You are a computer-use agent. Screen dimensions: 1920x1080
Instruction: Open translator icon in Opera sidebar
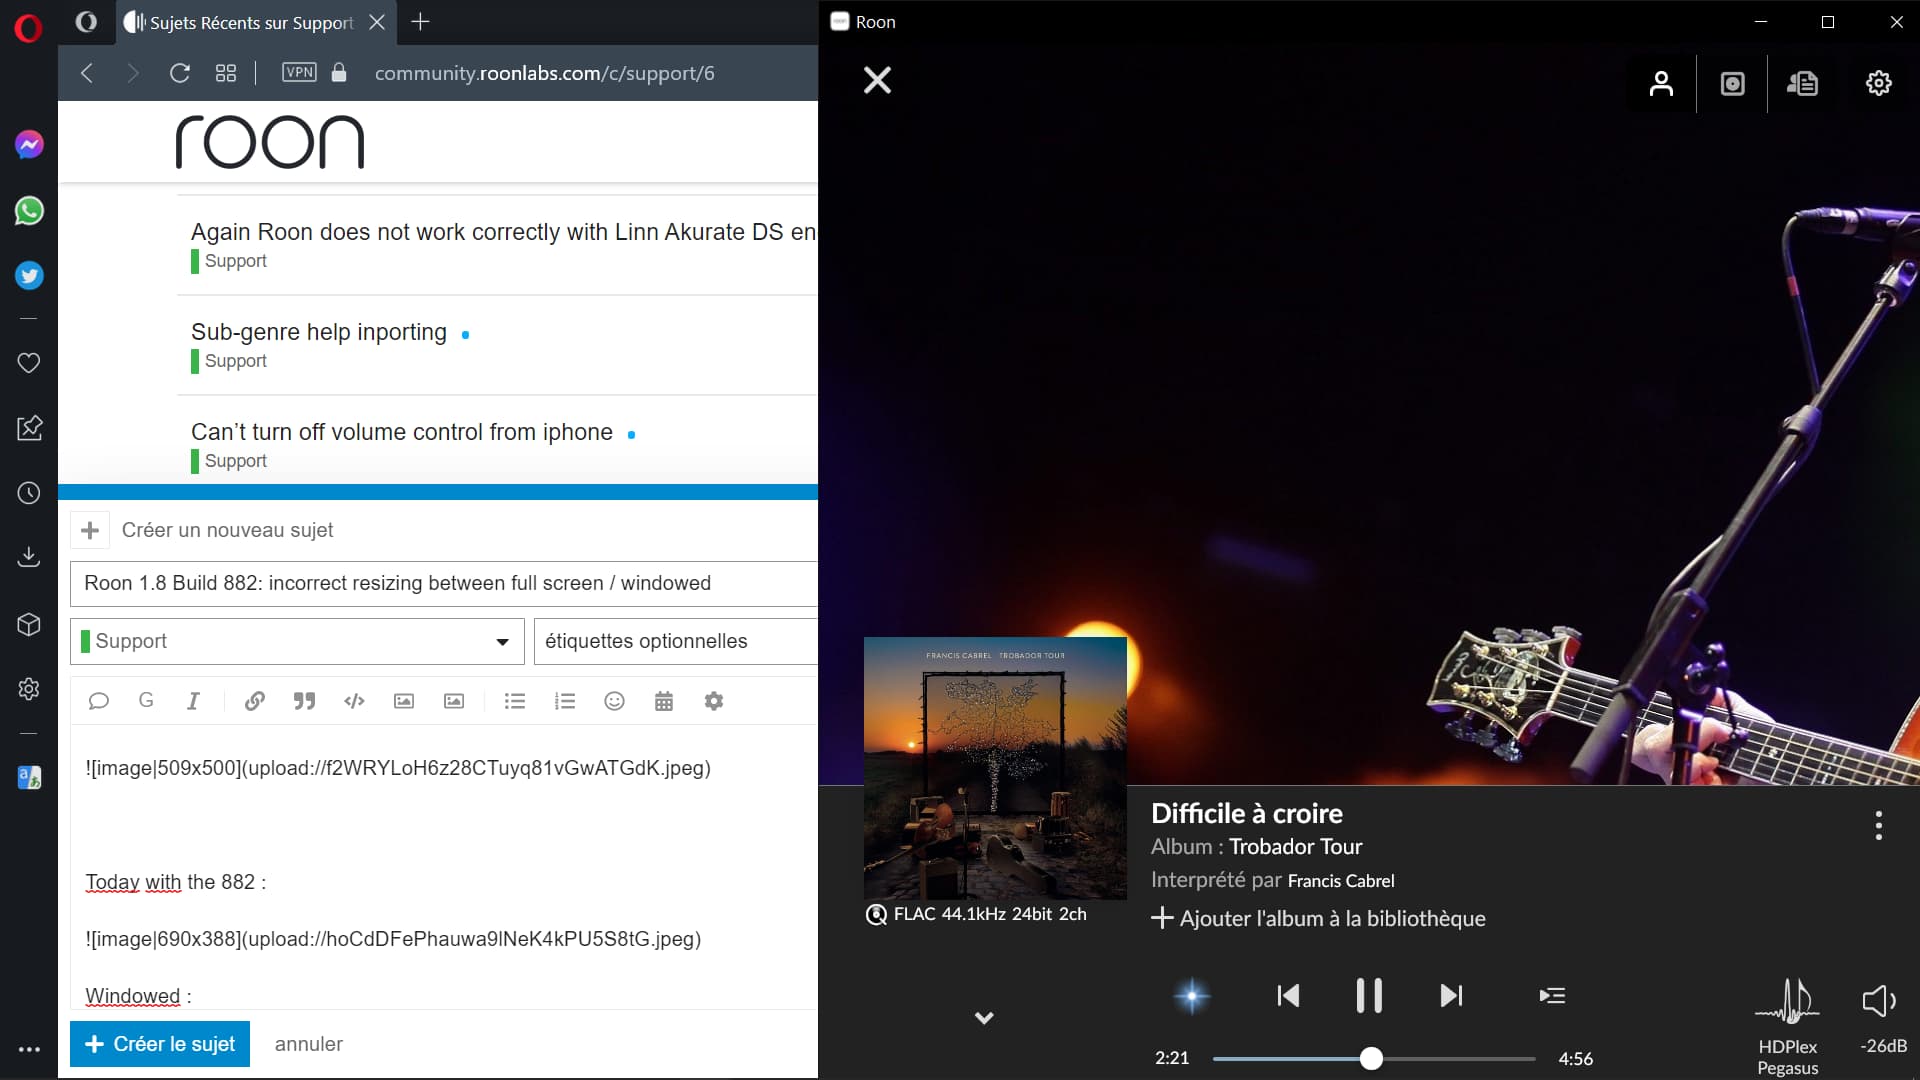pos(29,777)
